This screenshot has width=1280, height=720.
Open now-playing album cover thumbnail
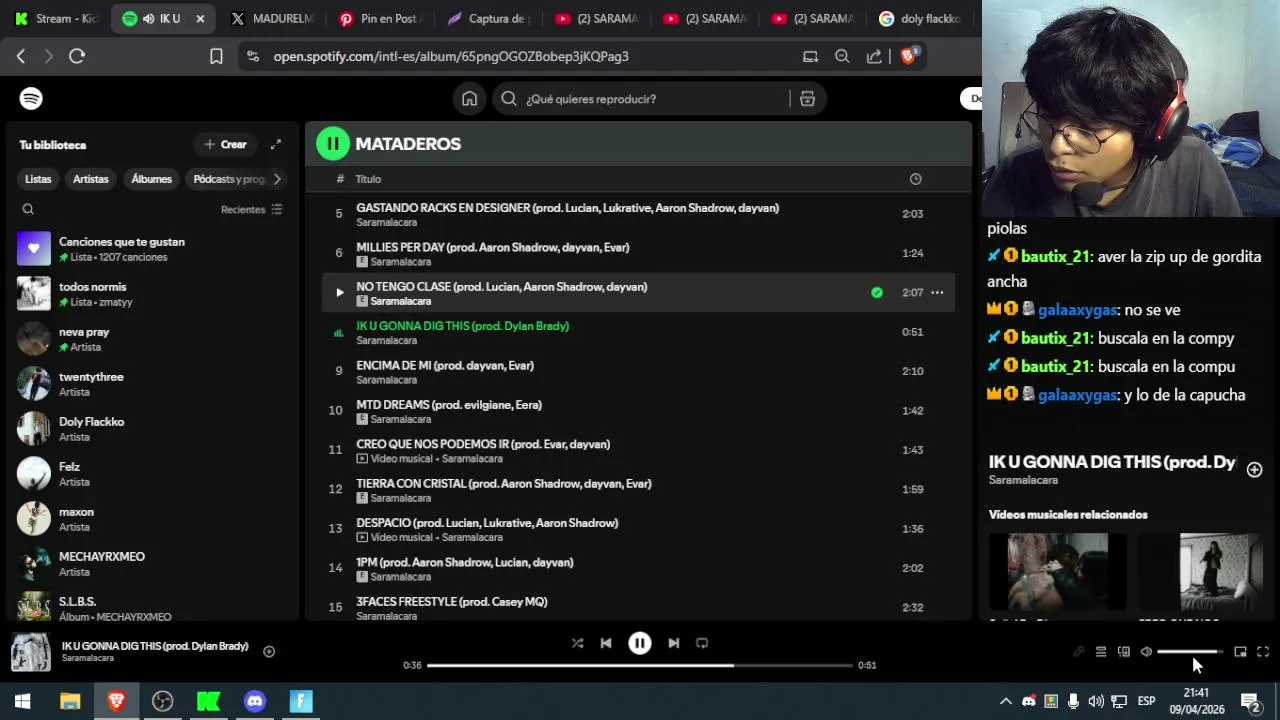(x=31, y=652)
